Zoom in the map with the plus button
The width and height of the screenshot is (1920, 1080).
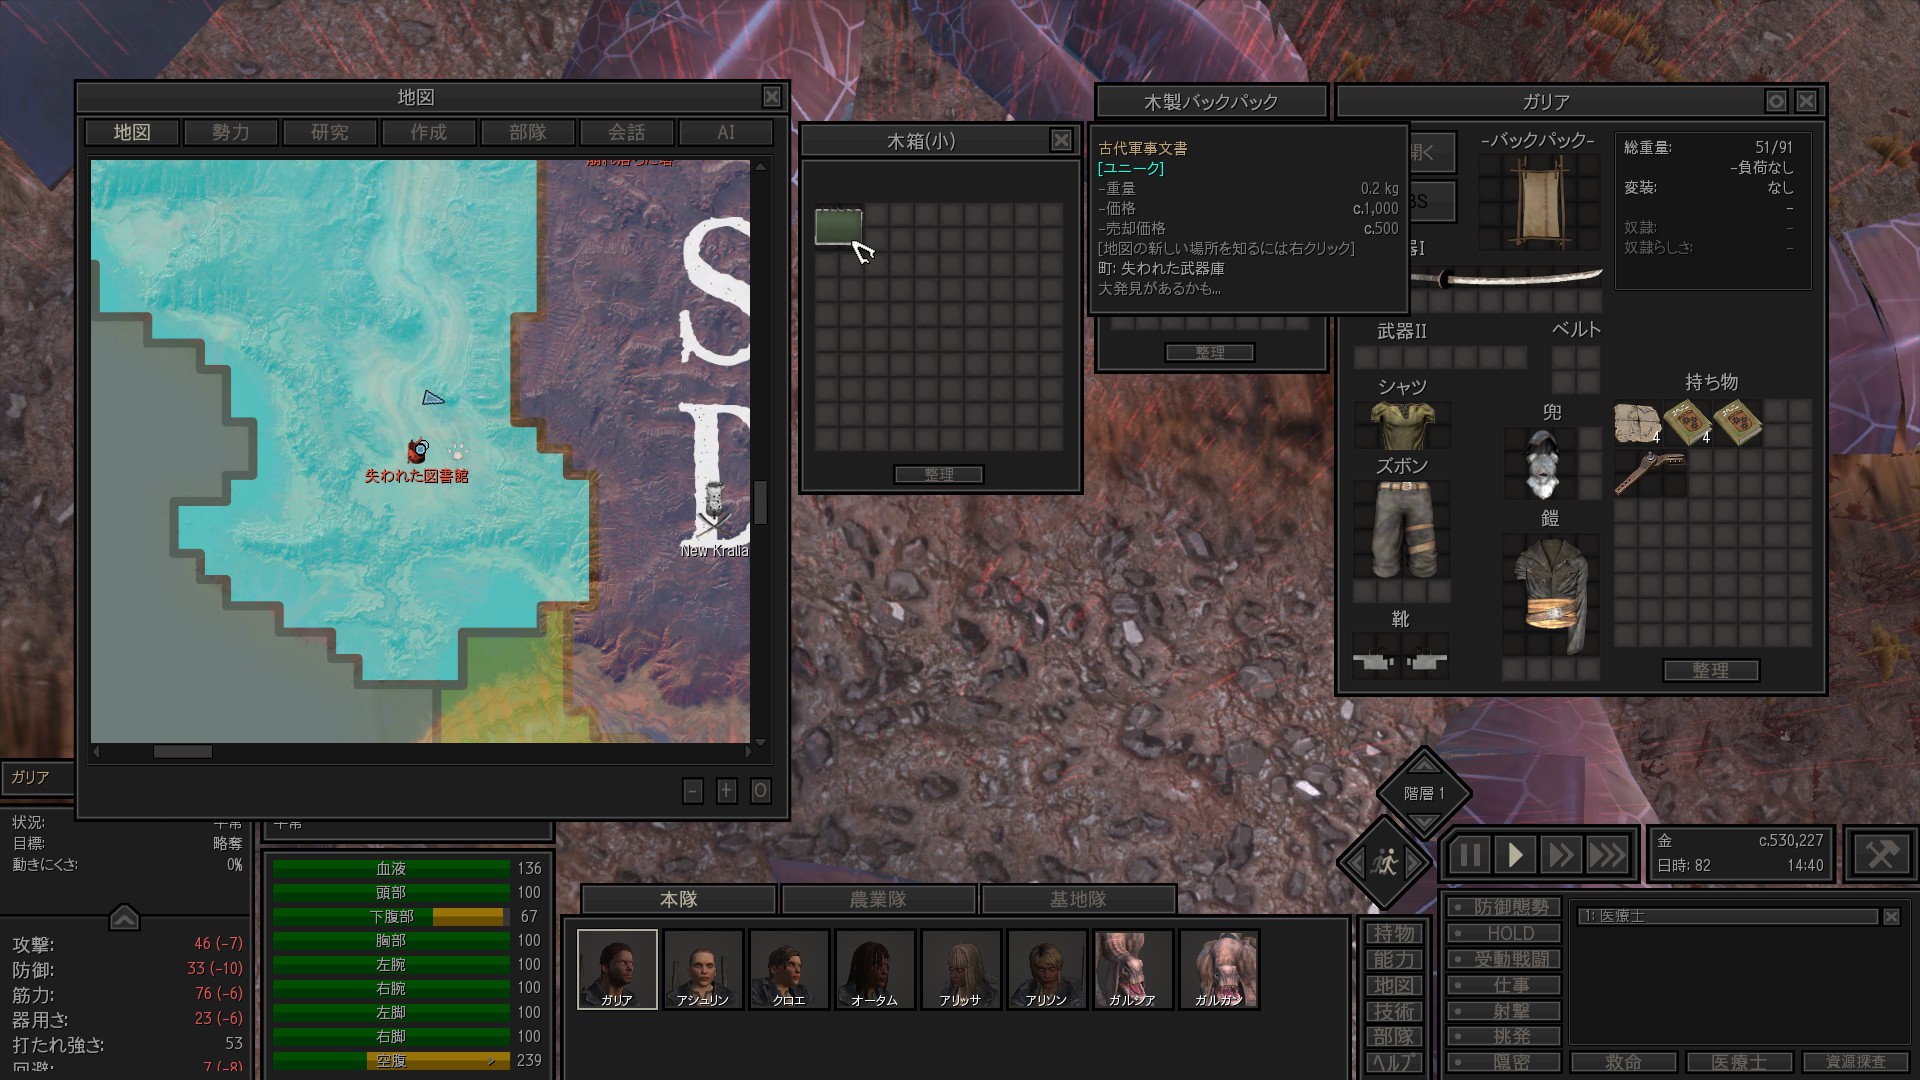pos(726,791)
